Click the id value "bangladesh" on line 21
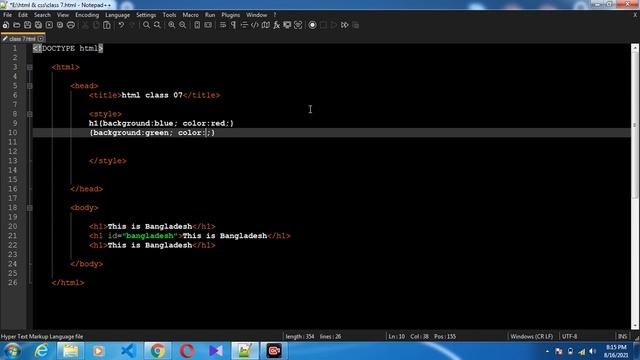The width and height of the screenshot is (640, 360). point(150,236)
